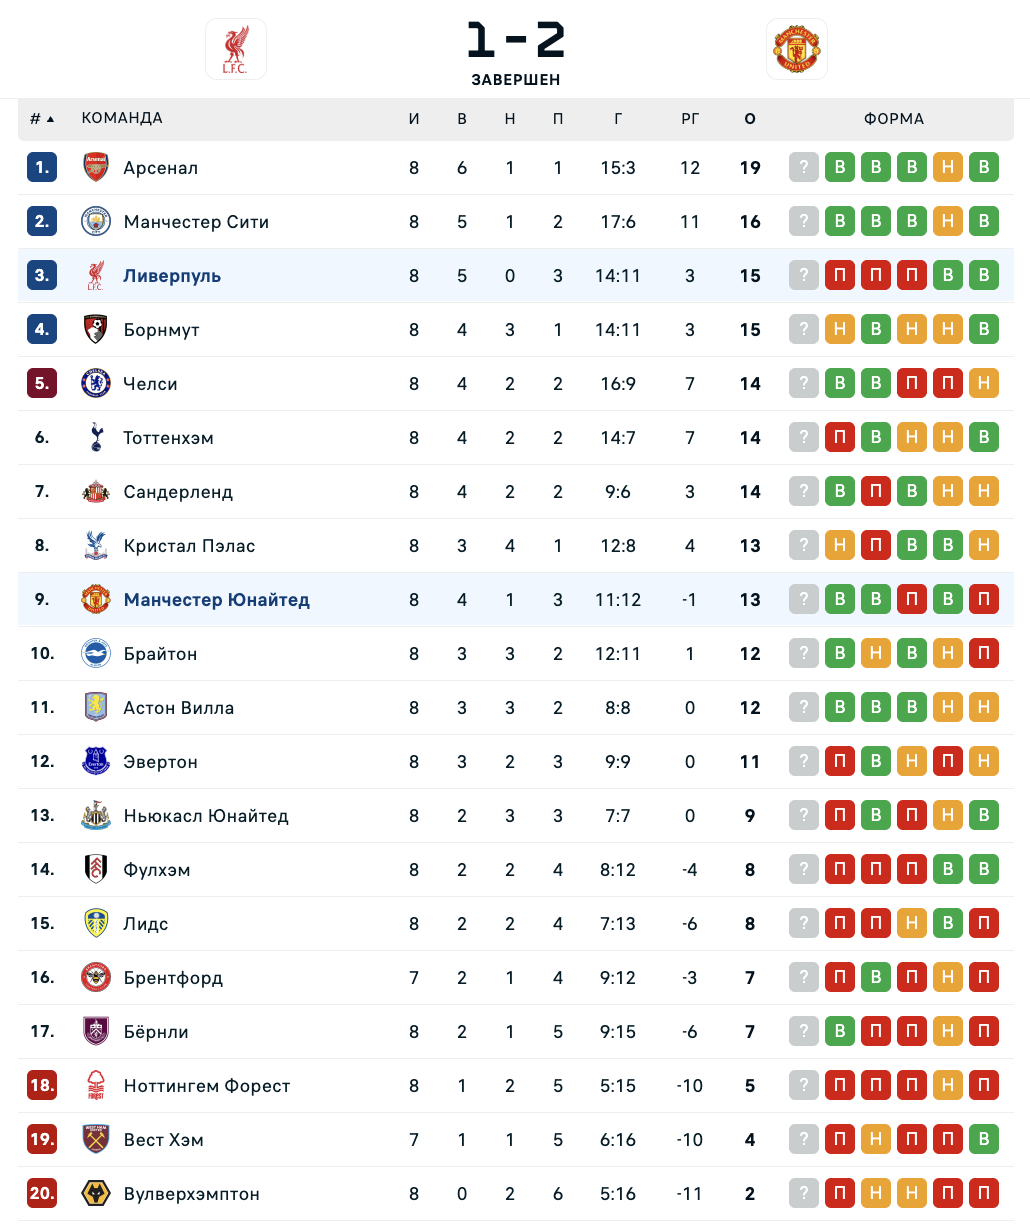Click the Arsenal club logo in table
Screen dimensions: 1030x1224
click(x=96, y=168)
